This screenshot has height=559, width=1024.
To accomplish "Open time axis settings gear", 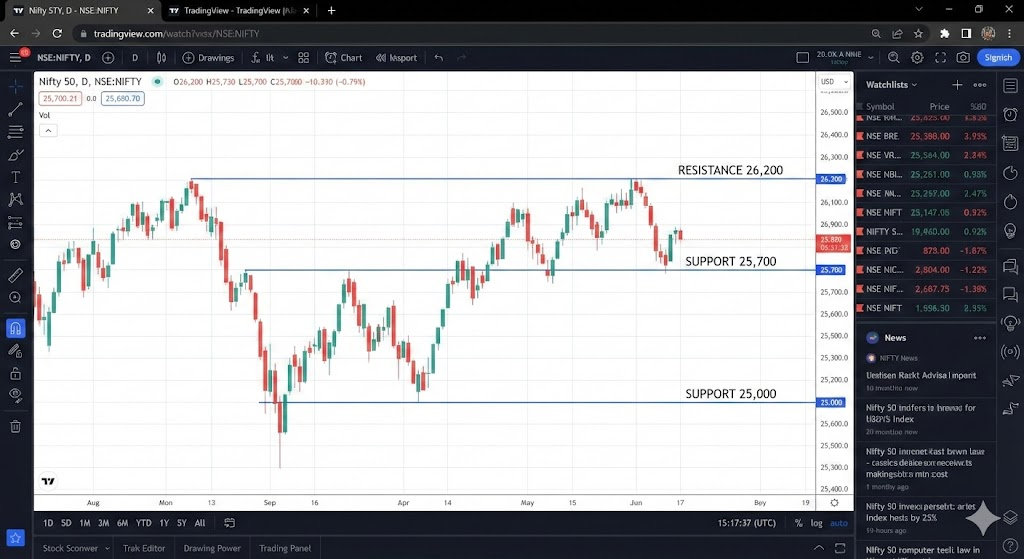I will [x=834, y=503].
